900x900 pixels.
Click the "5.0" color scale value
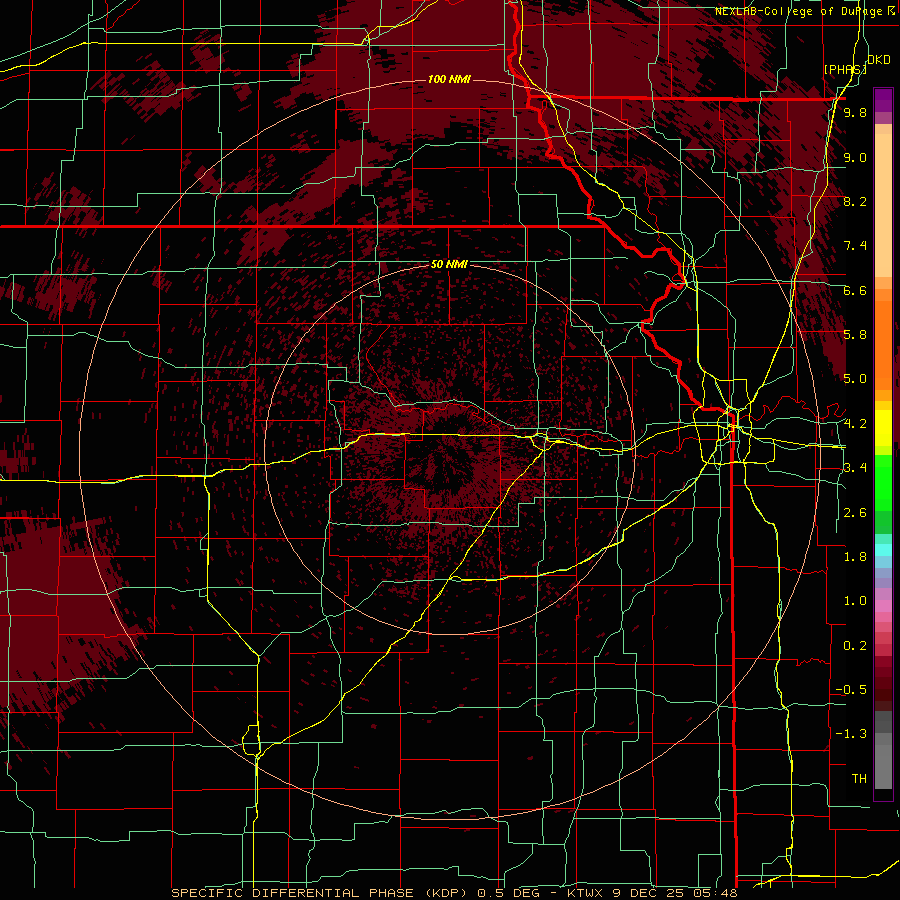coord(855,379)
